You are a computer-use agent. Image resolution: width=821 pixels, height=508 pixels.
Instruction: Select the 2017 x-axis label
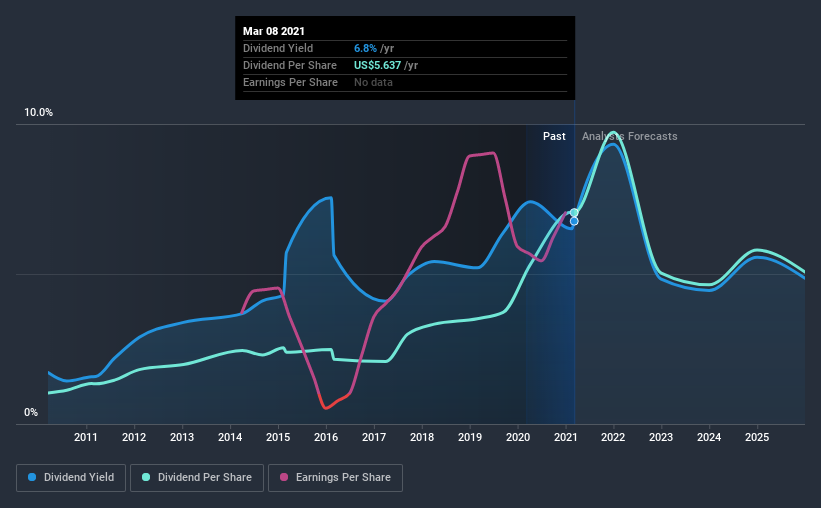click(374, 437)
